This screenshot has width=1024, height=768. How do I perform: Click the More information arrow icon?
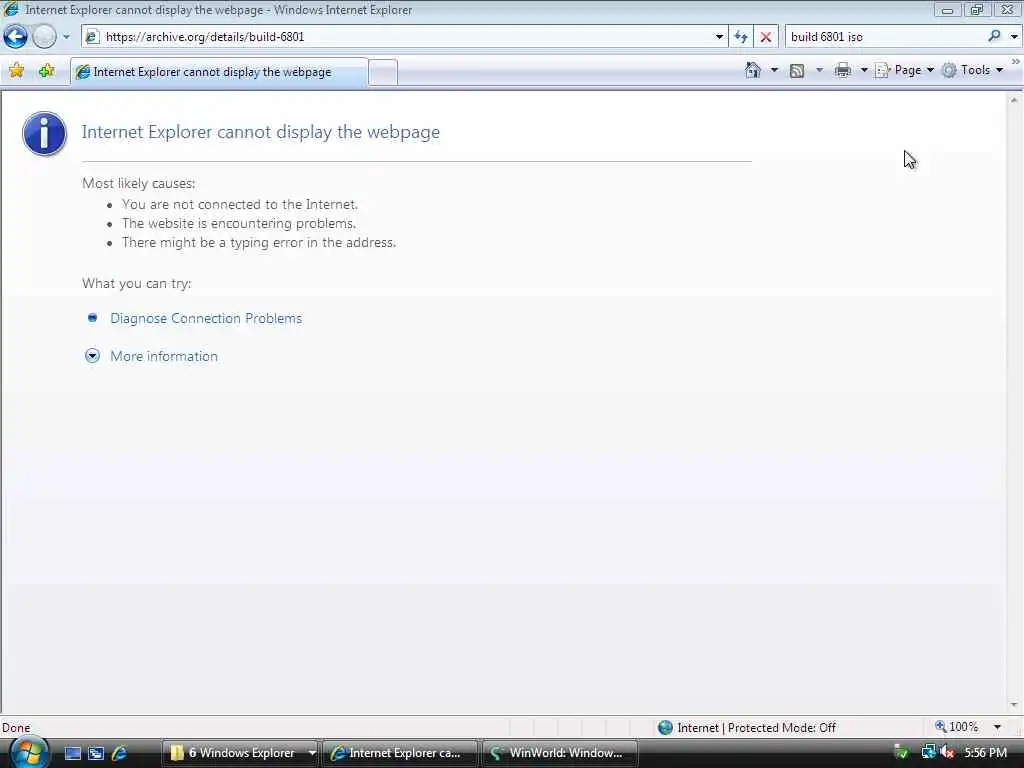click(93, 356)
